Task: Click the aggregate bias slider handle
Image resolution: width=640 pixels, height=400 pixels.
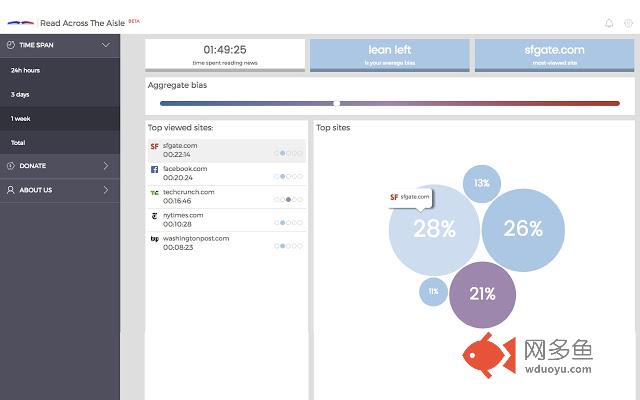Action: 337,103
